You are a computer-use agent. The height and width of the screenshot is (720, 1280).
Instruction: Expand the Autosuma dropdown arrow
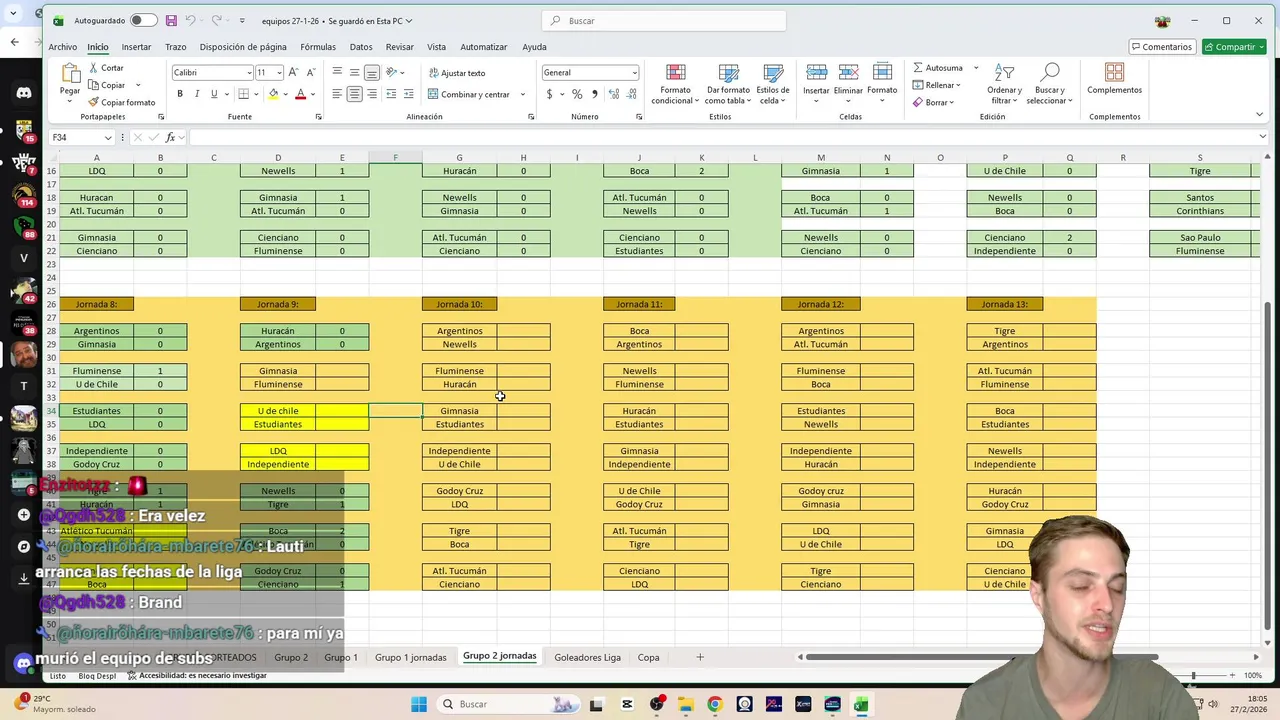pyautogui.click(x=975, y=68)
